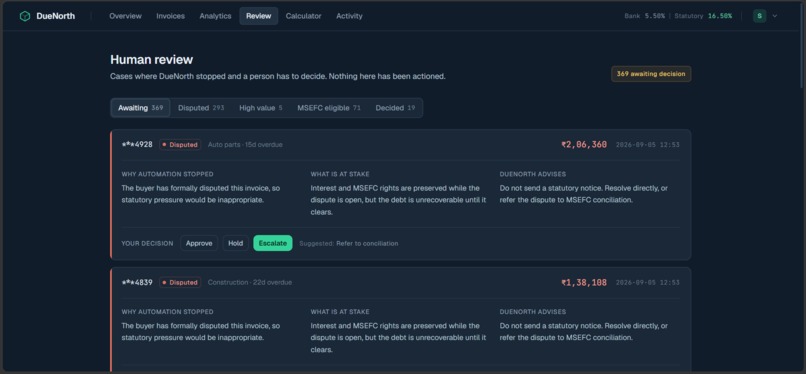This screenshot has height=374, width=806.
Task: Expand the account menu chevron
Action: coord(775,16)
